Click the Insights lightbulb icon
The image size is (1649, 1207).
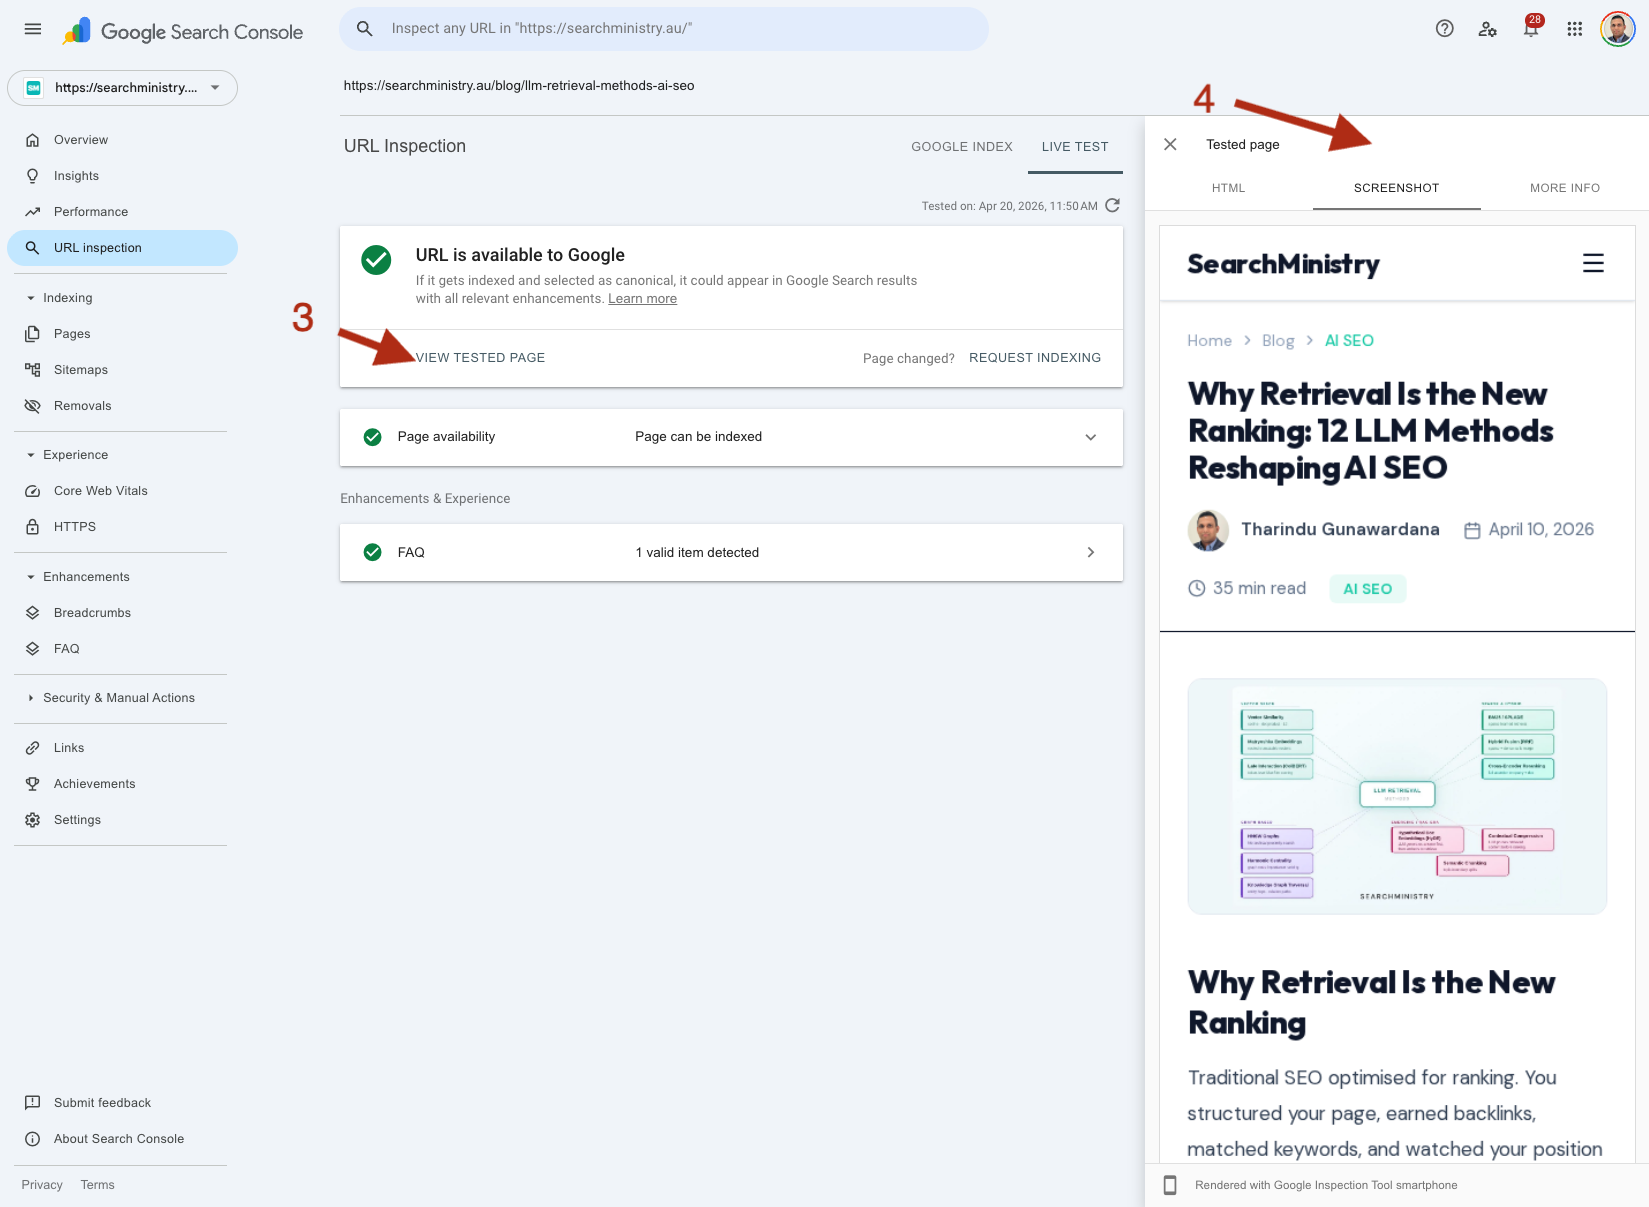pos(33,176)
